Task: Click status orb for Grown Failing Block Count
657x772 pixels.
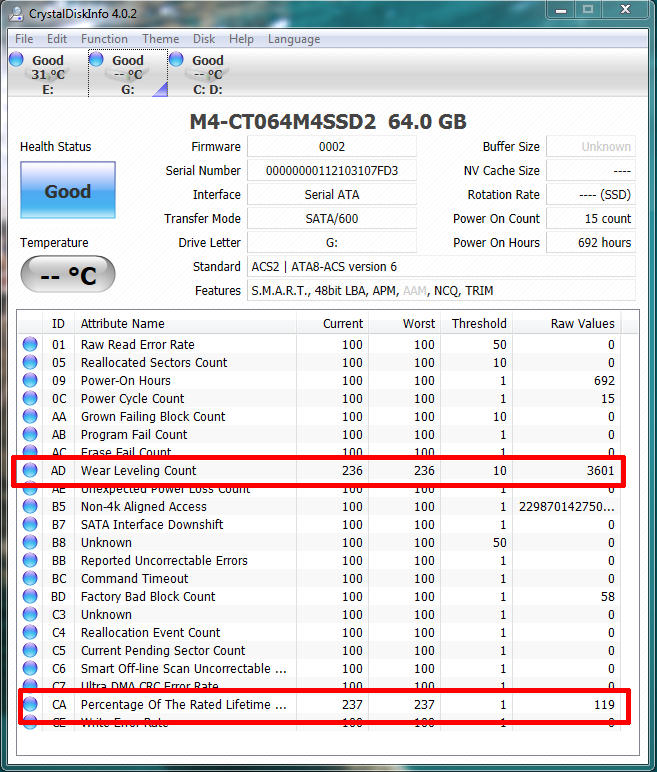Action: click(x=30, y=416)
